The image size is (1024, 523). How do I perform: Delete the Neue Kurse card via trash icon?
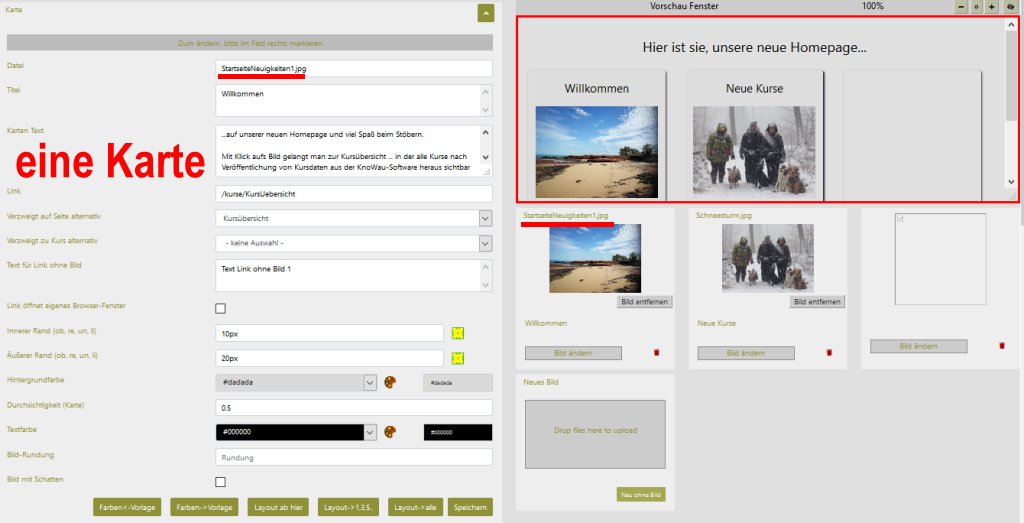pyautogui.click(x=829, y=352)
